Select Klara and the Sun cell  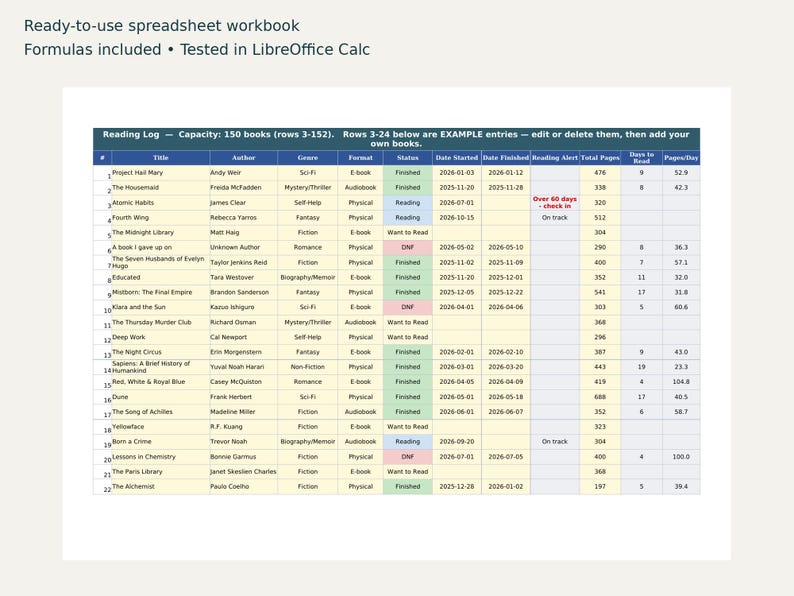pyautogui.click(x=161, y=307)
